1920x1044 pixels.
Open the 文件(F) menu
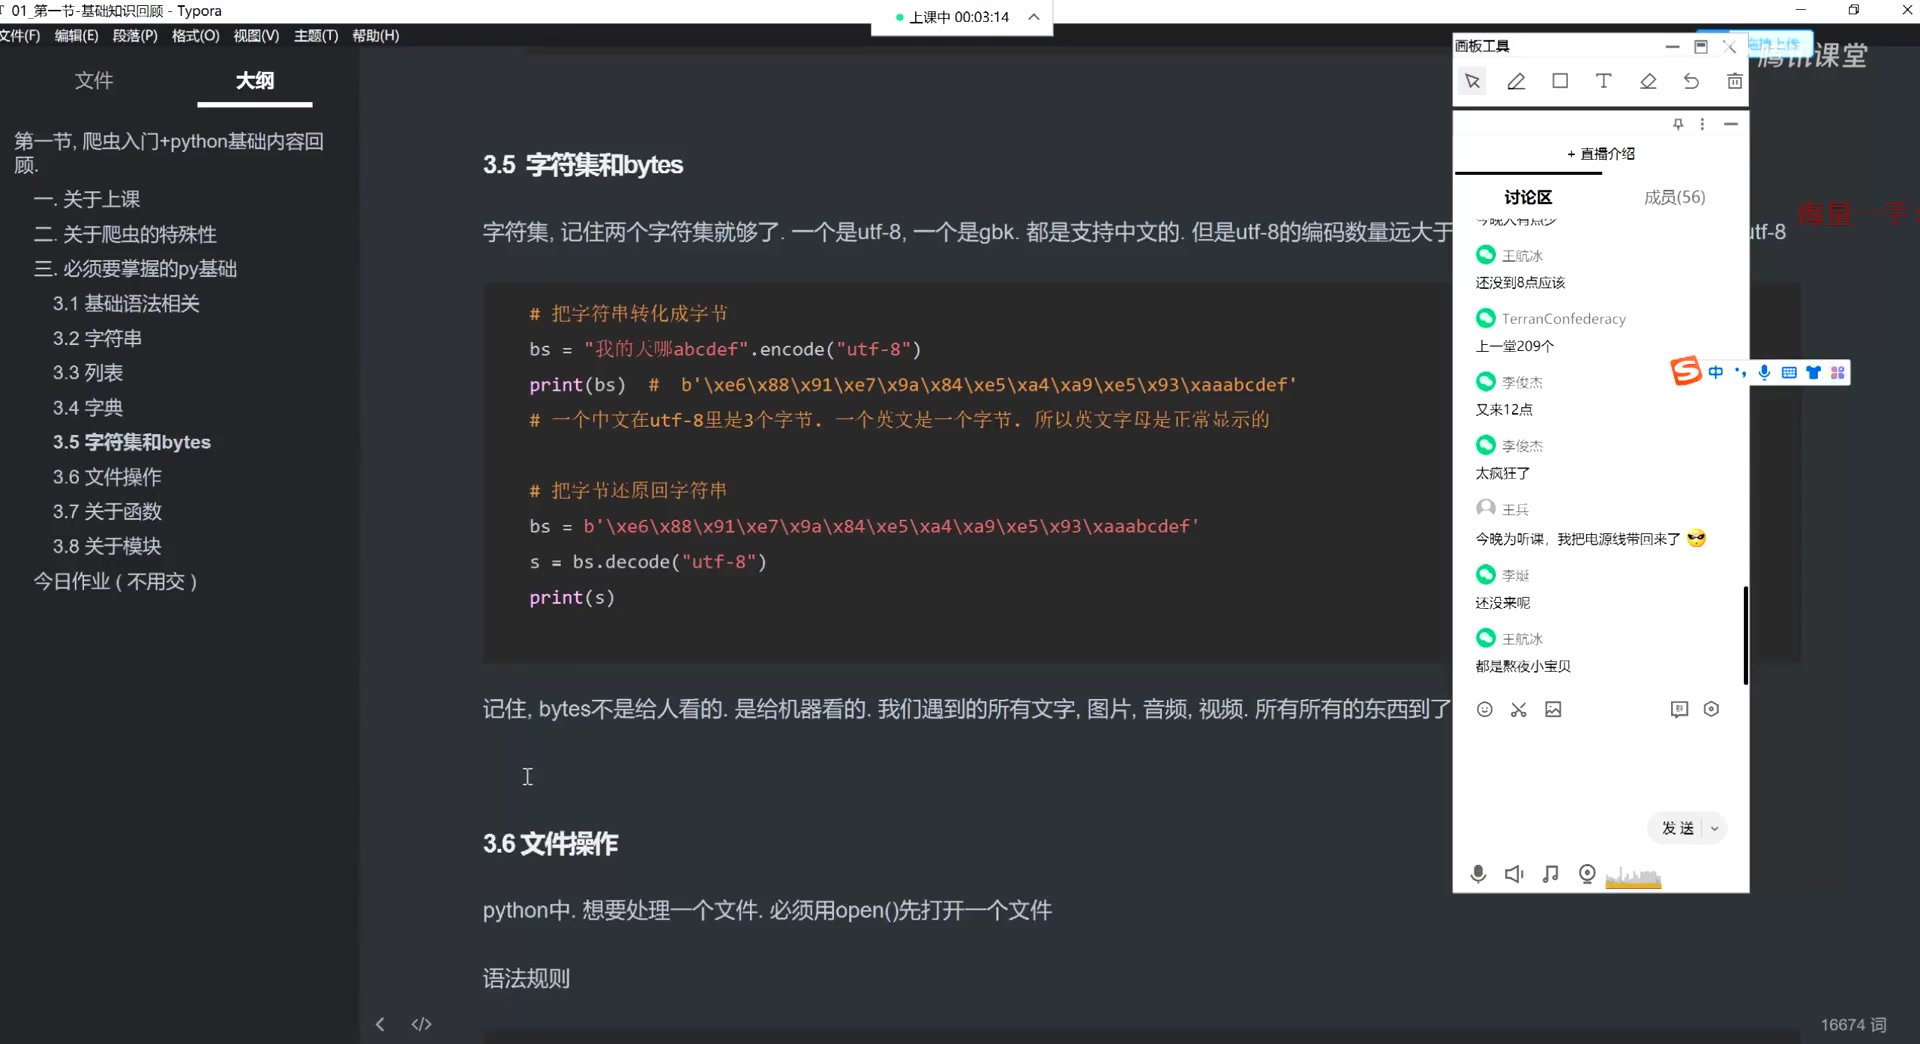(x=20, y=35)
